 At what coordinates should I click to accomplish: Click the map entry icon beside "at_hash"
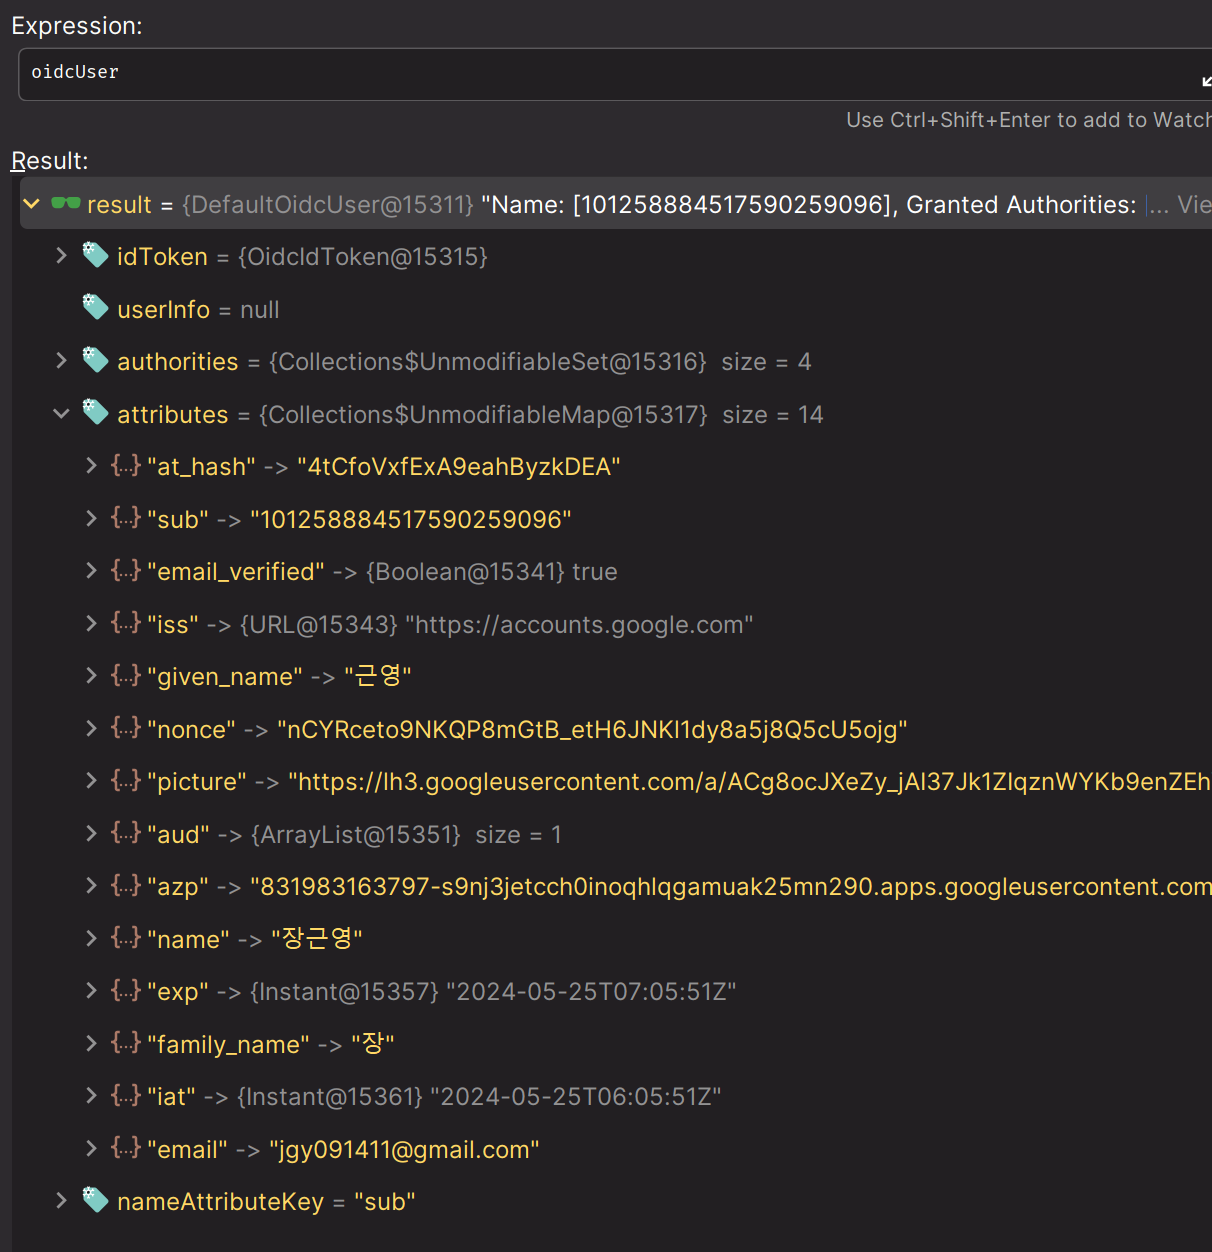[x=126, y=466]
